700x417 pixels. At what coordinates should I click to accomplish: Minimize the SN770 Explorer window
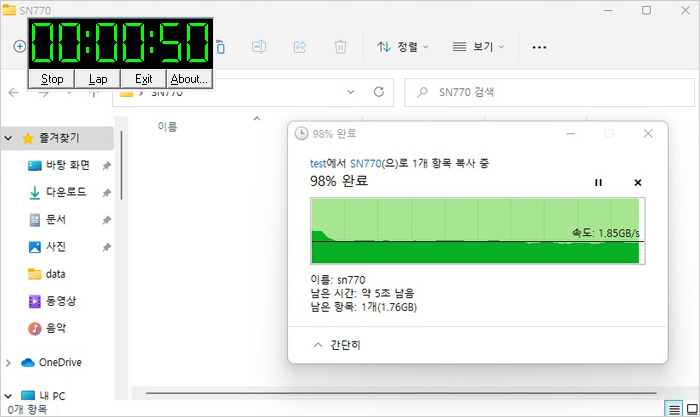608,10
